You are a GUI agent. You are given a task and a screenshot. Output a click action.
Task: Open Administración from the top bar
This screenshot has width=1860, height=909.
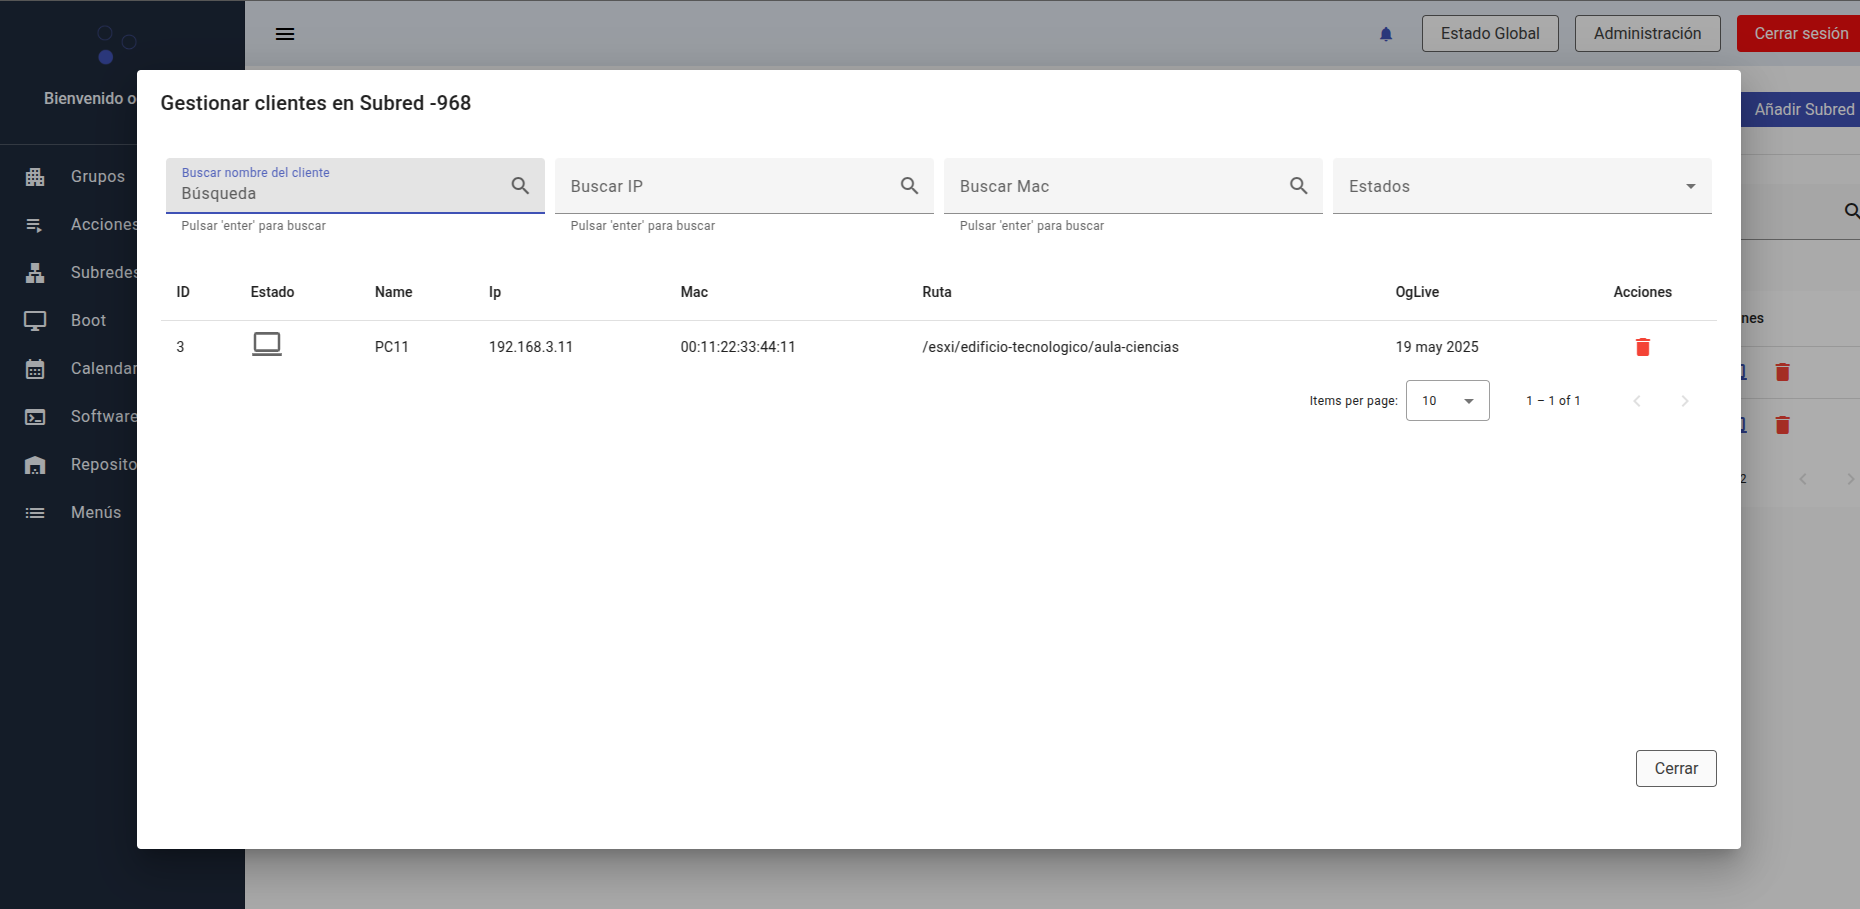(1647, 34)
